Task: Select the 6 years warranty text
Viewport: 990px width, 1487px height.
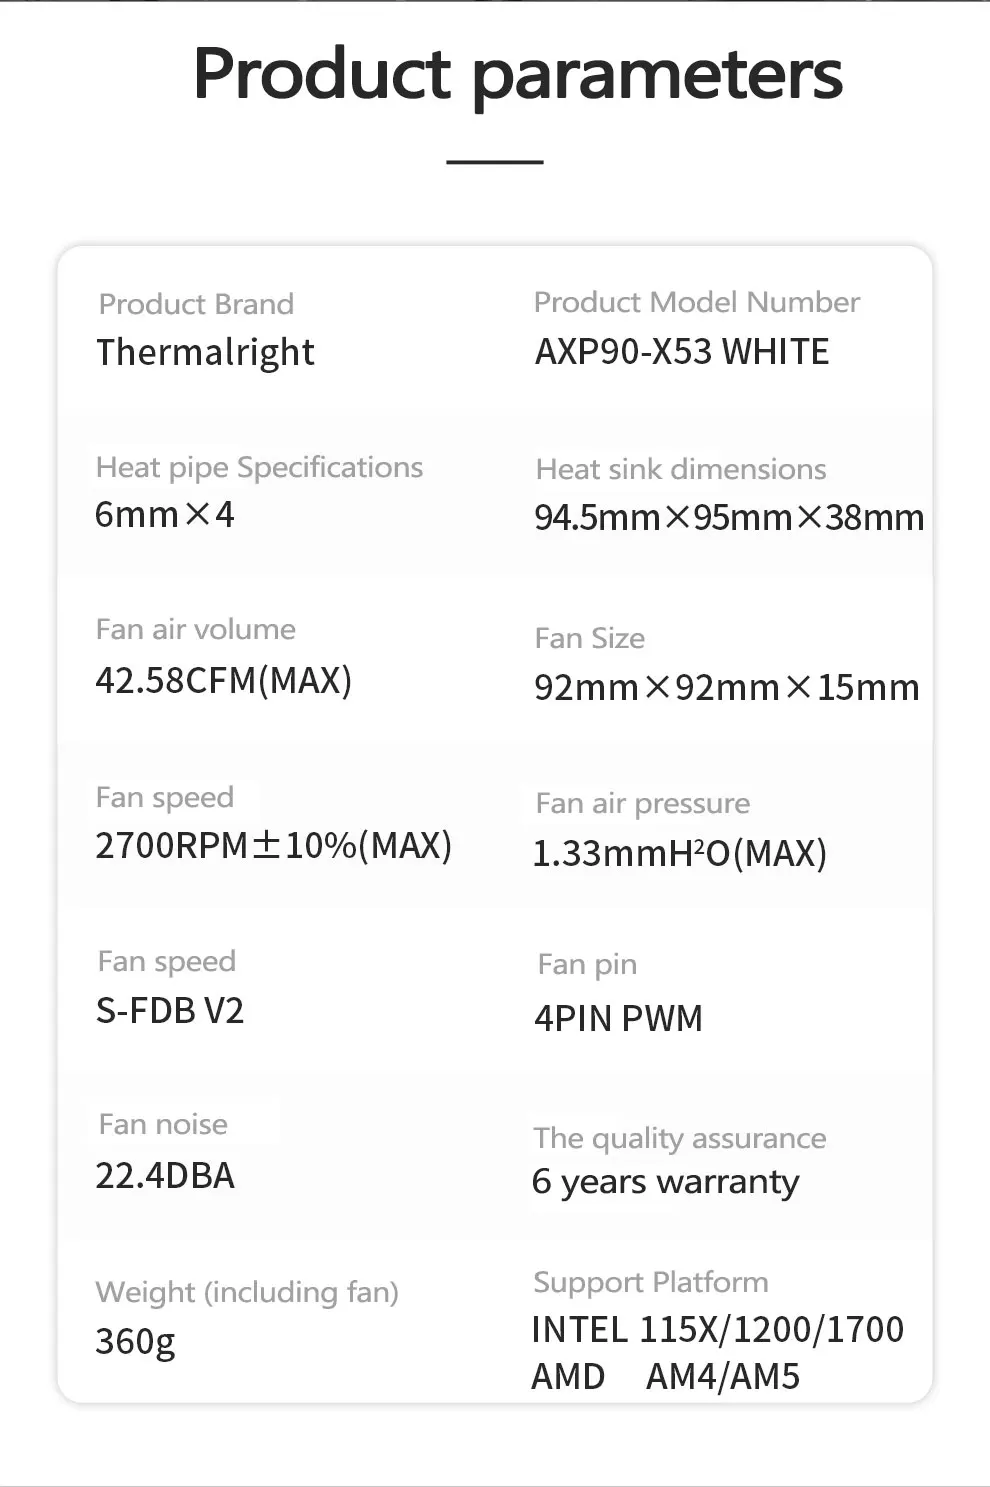Action: click(x=666, y=1182)
